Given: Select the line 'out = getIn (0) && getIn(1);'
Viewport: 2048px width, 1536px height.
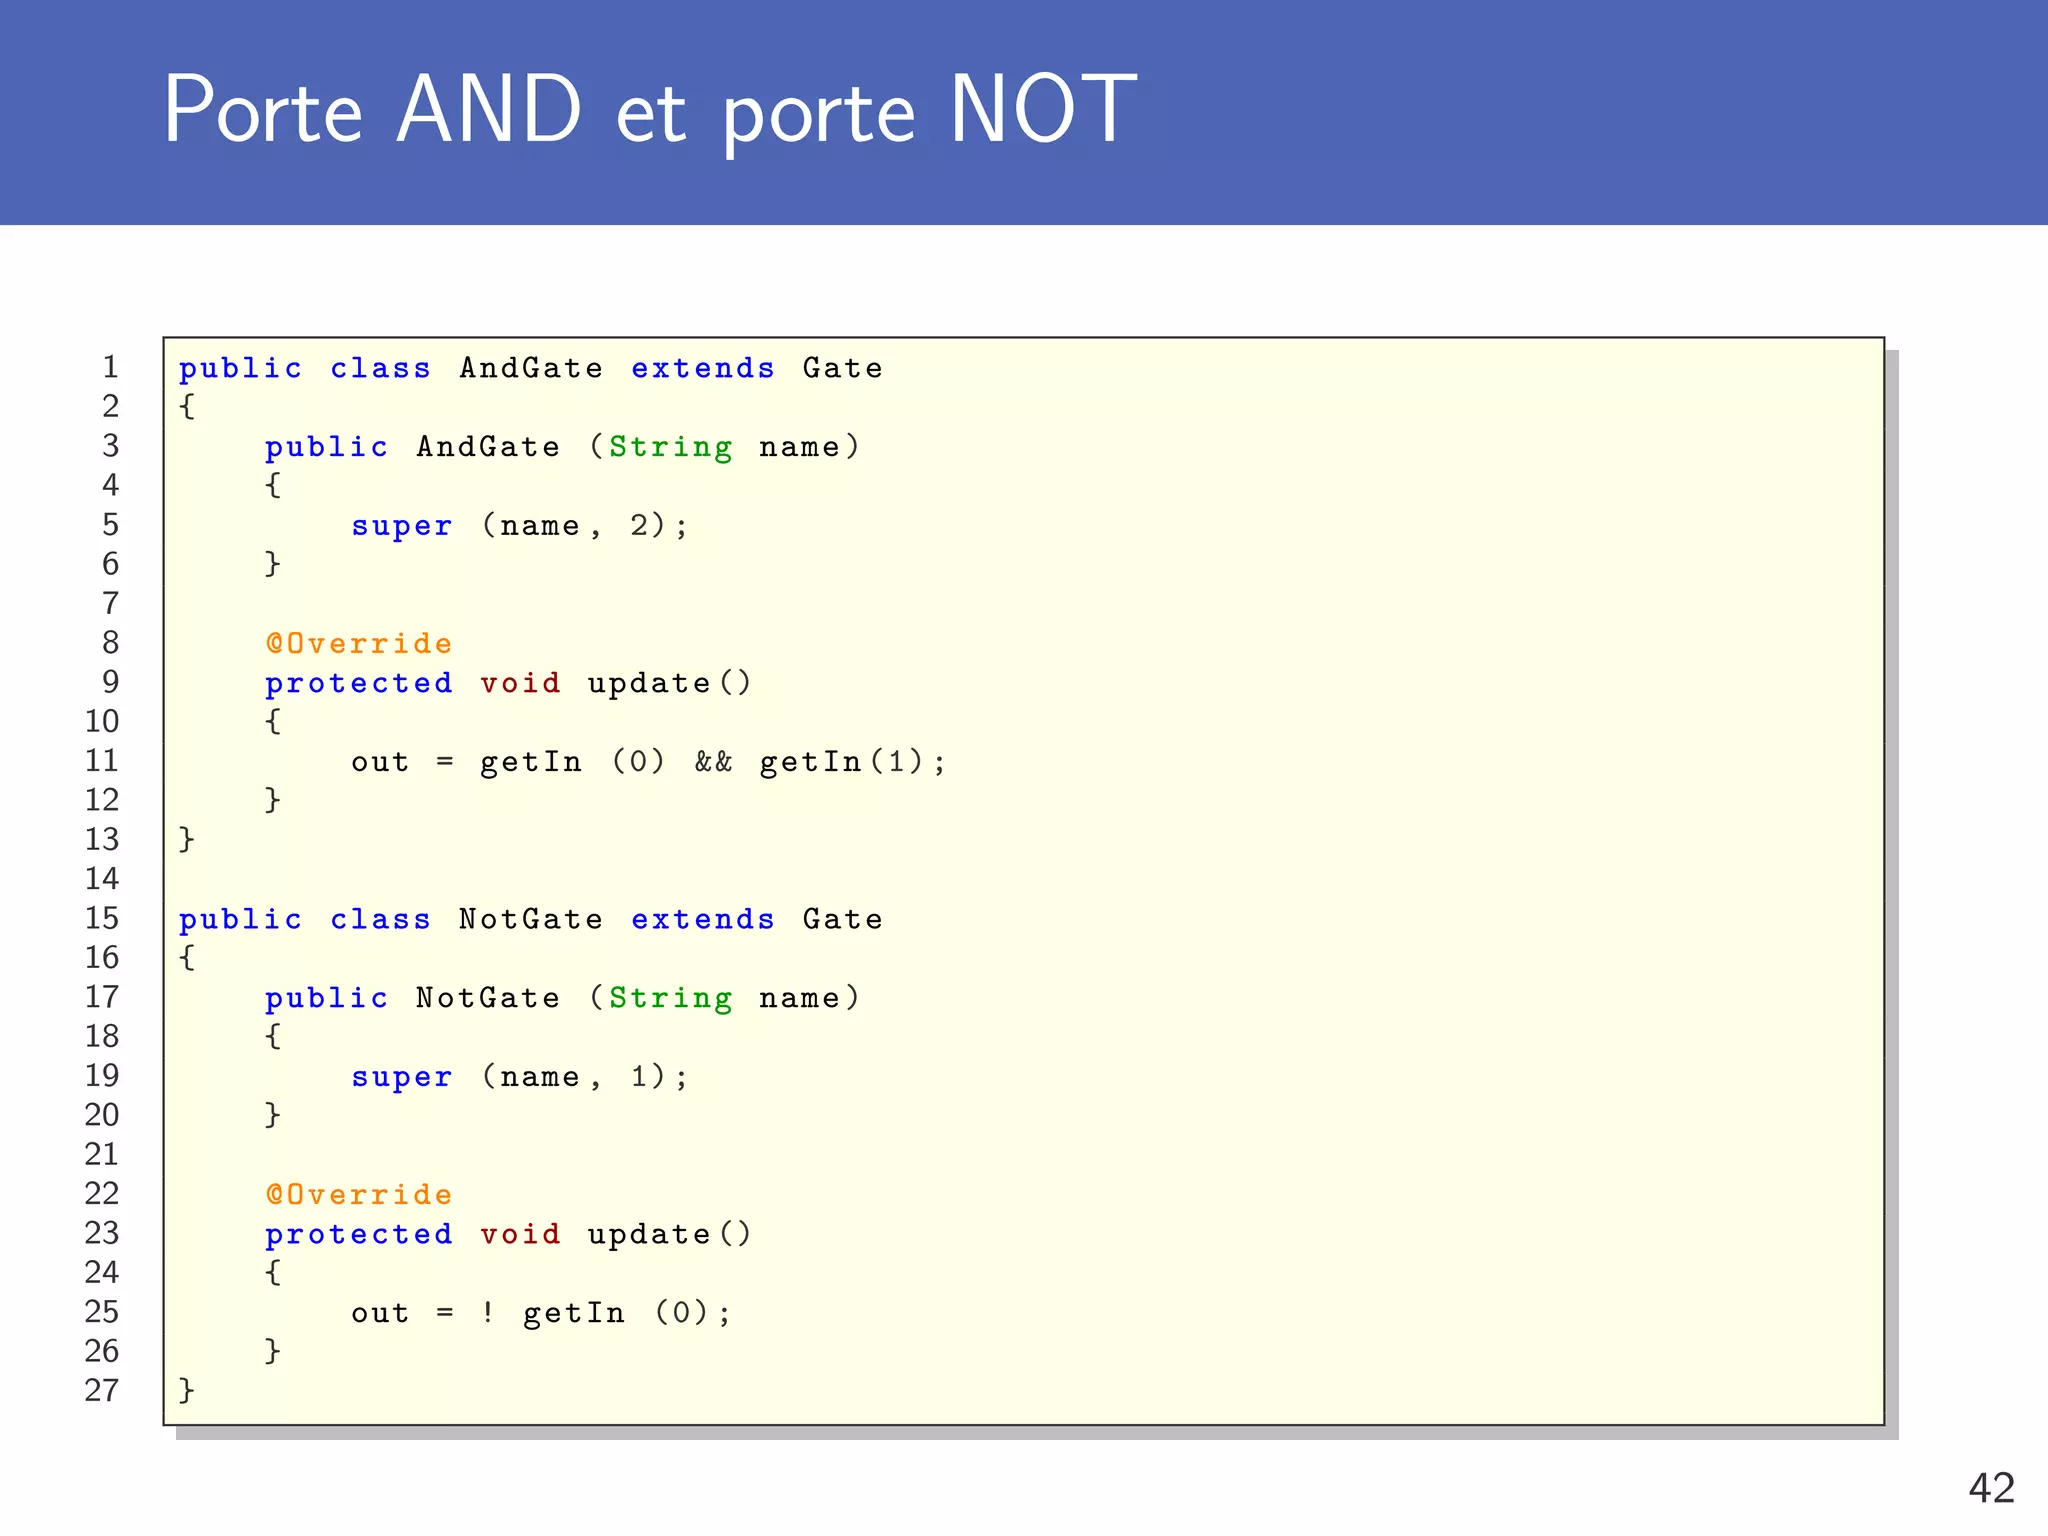Looking at the screenshot, I should (x=648, y=762).
